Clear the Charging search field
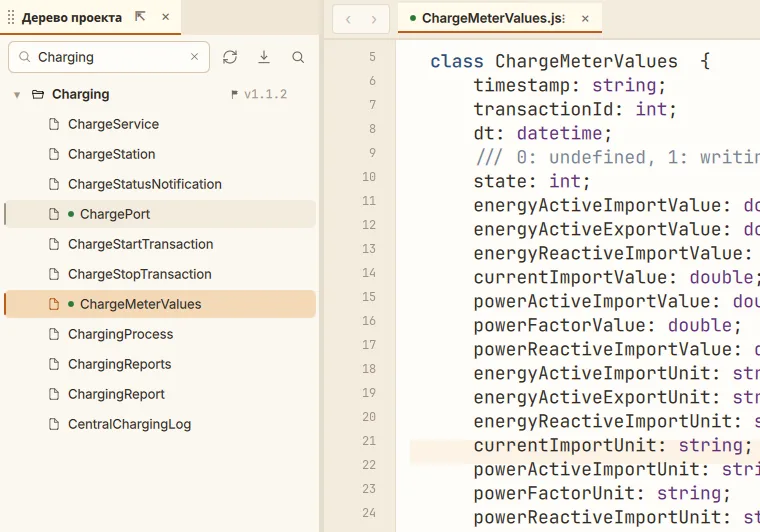 coord(194,57)
